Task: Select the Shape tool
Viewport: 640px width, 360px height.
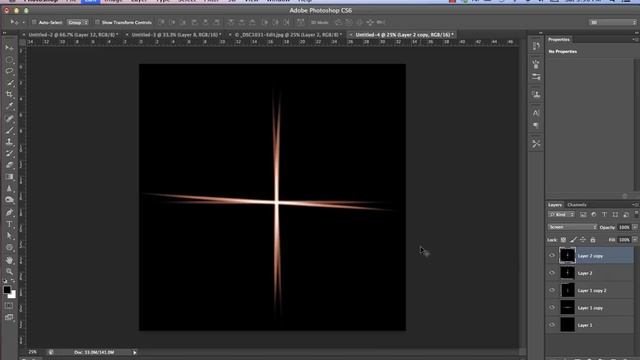Action: 9,247
